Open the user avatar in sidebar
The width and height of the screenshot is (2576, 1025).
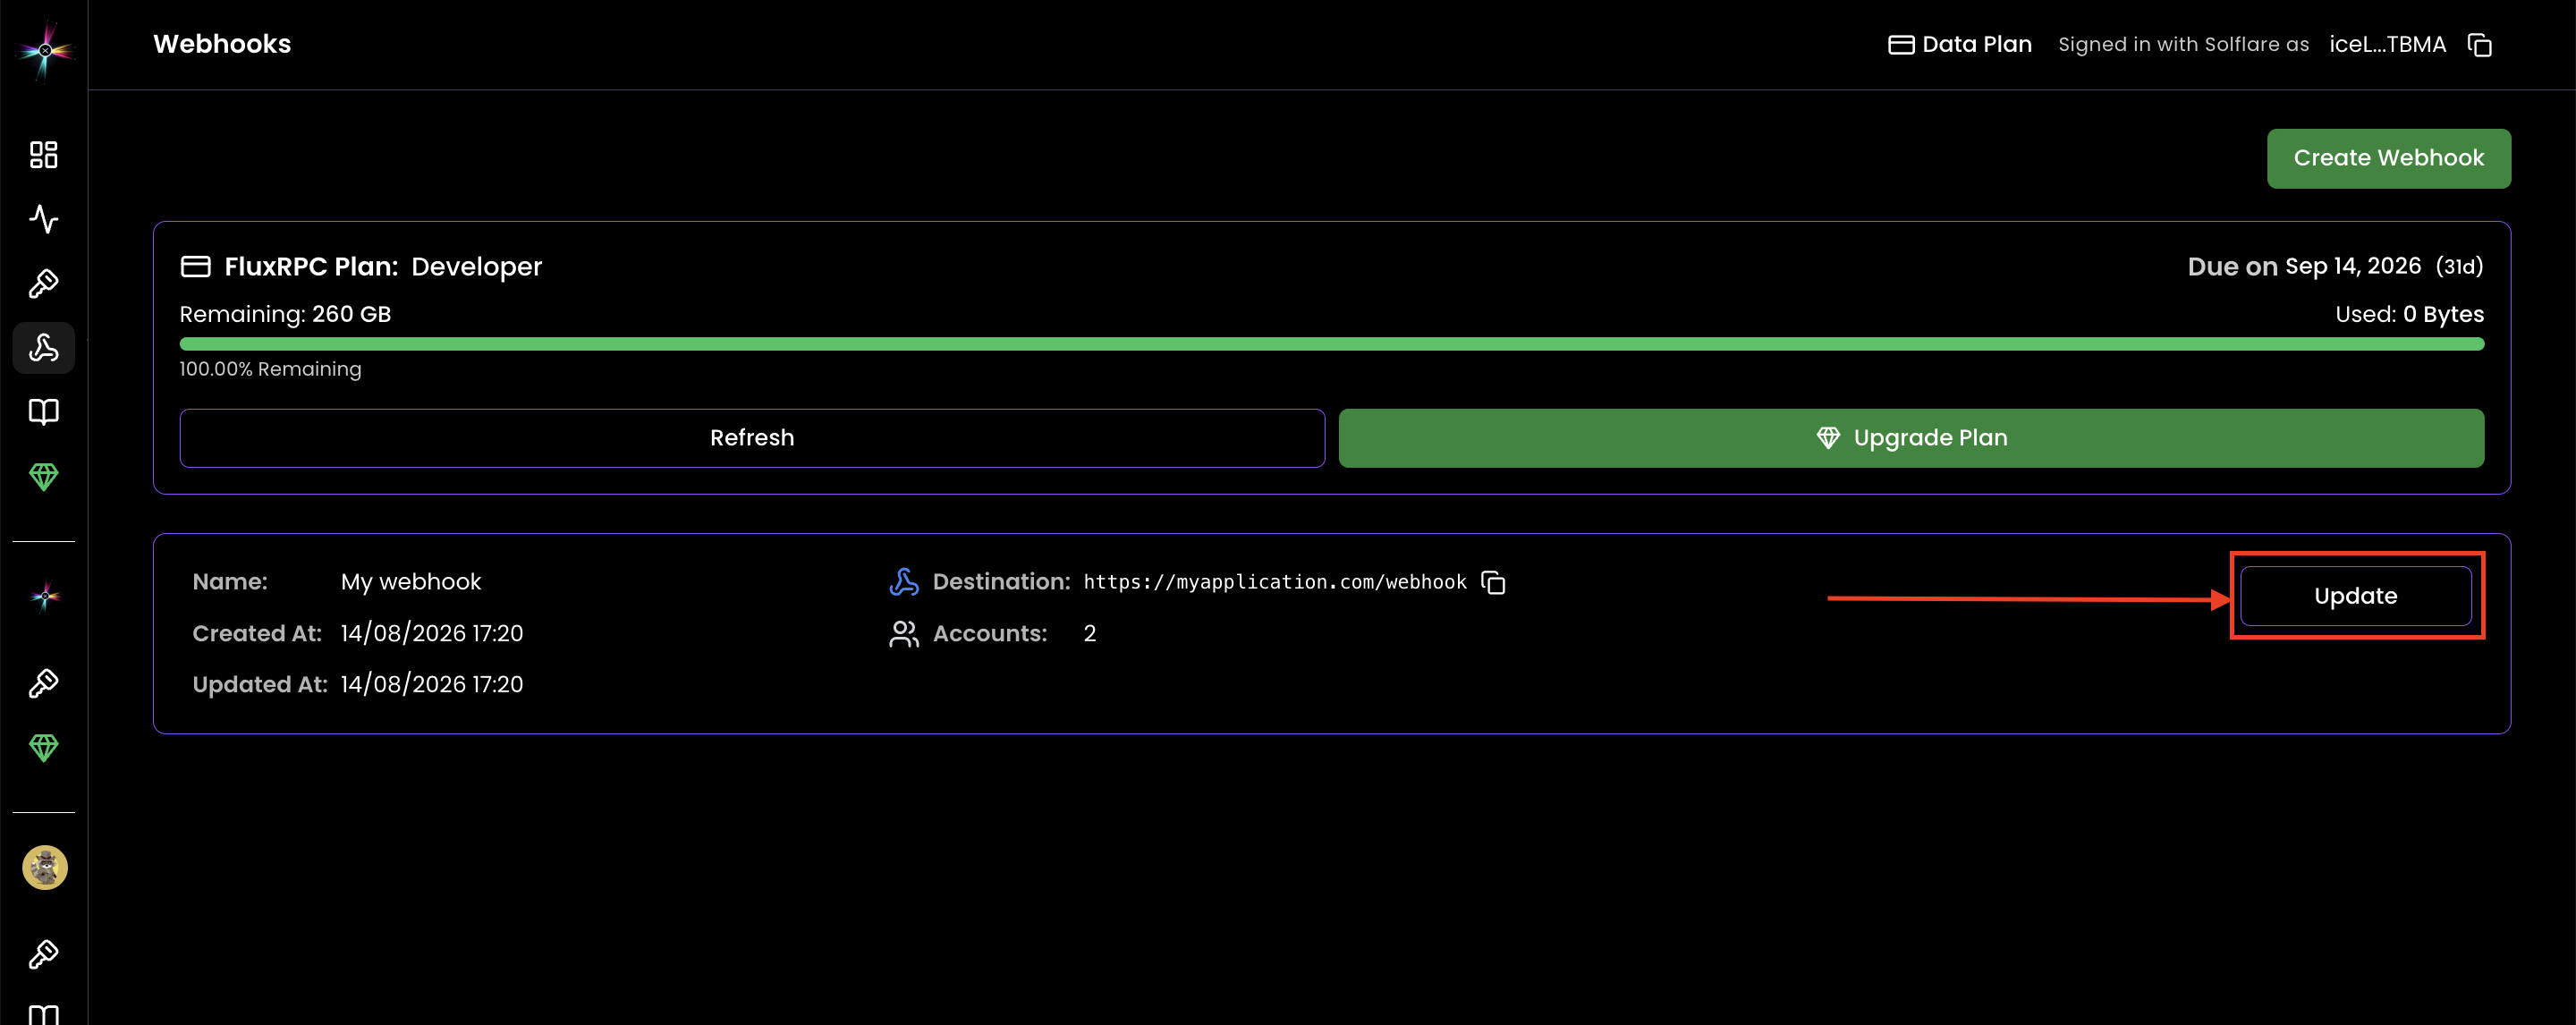click(45, 867)
